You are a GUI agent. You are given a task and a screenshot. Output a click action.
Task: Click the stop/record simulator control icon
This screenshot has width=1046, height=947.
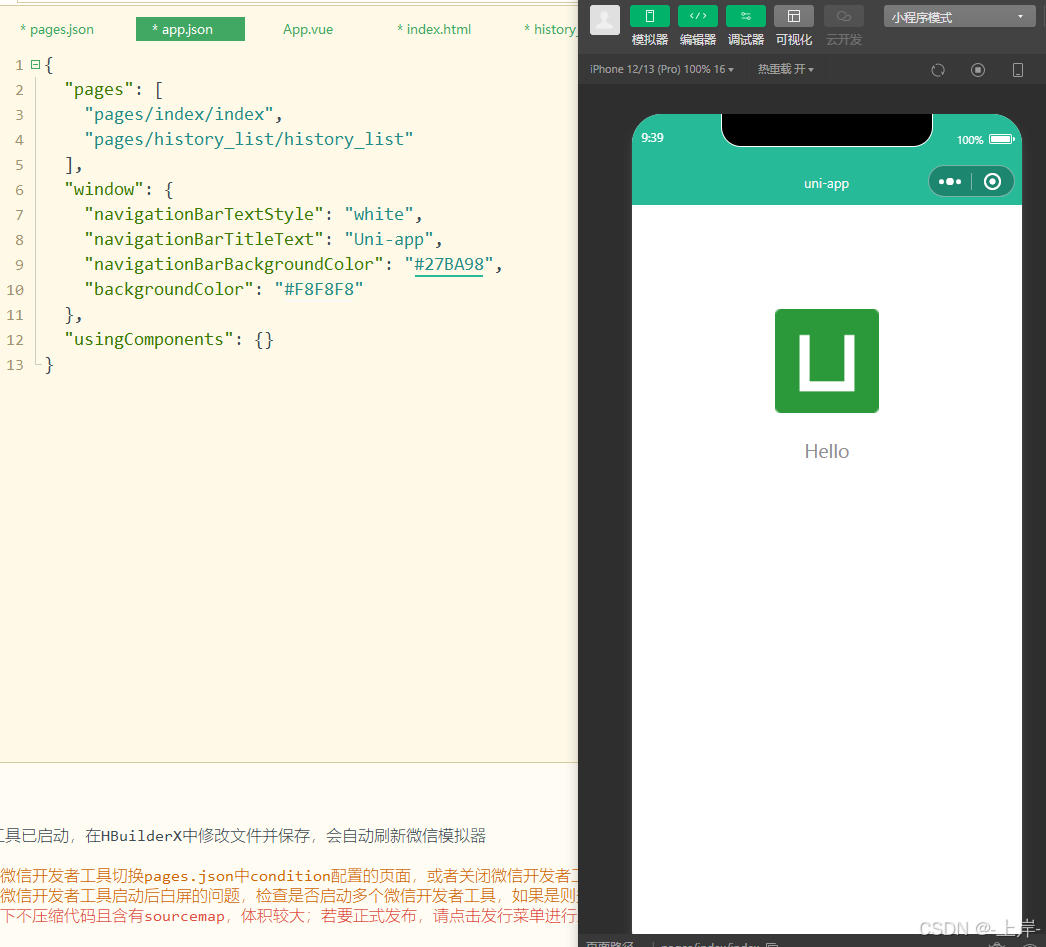tap(977, 69)
